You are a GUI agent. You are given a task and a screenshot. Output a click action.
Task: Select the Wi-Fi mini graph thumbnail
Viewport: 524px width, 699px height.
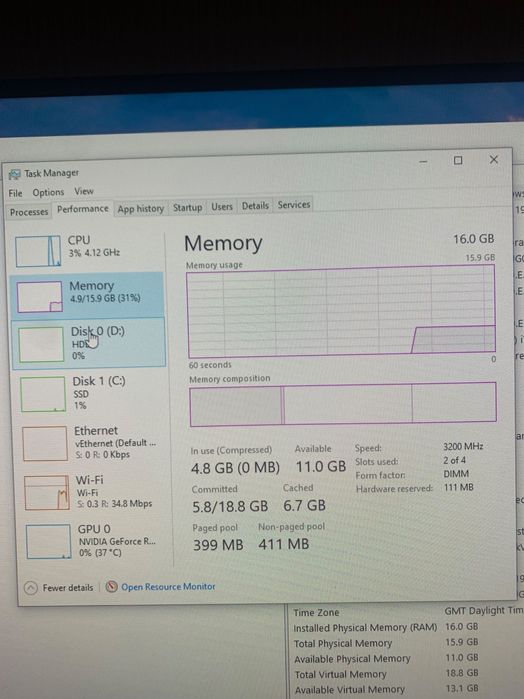[47, 493]
